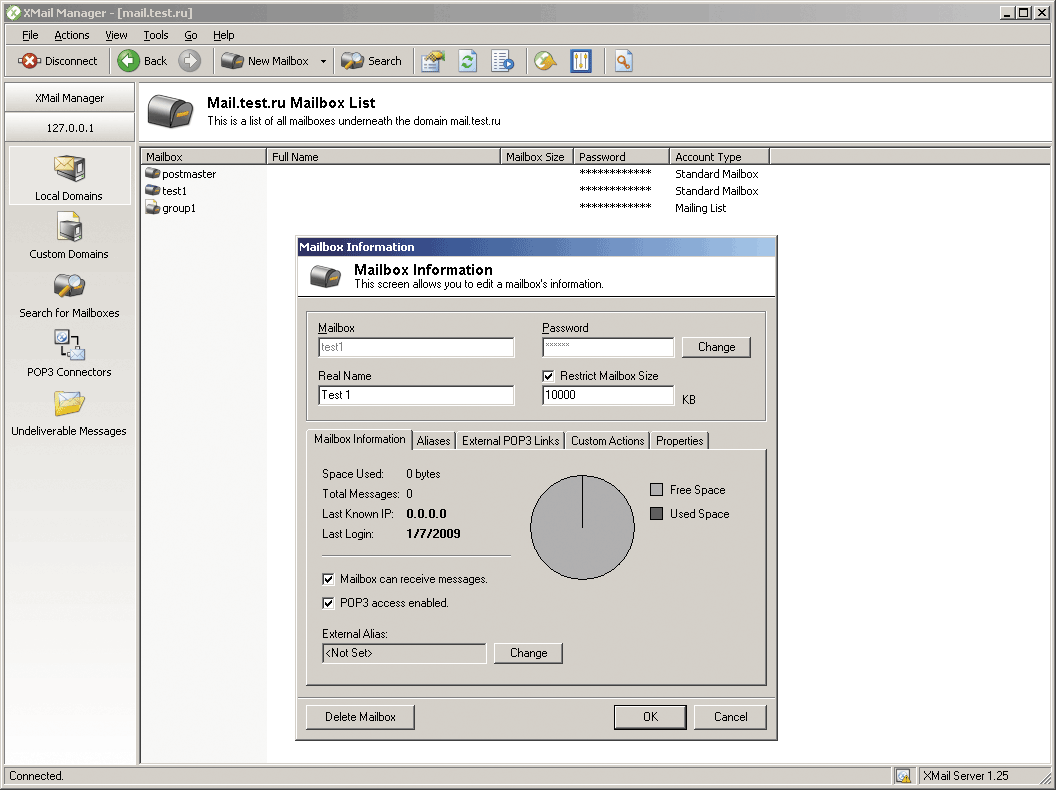Click the Refresh green arrows icon

(x=467, y=61)
